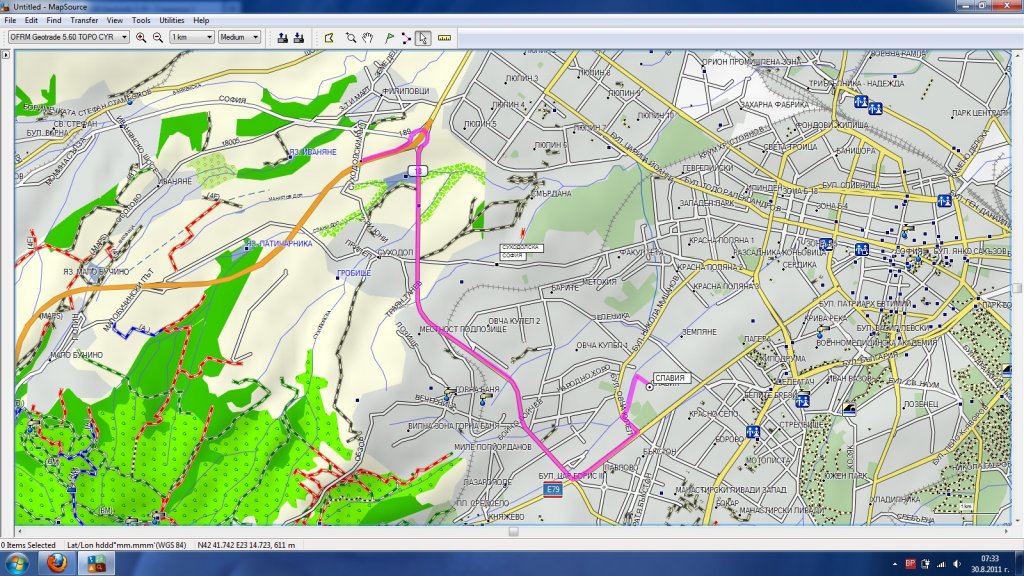Screen dimensions: 1024x576
Task: Select the Hand pan tool
Action: click(368, 38)
